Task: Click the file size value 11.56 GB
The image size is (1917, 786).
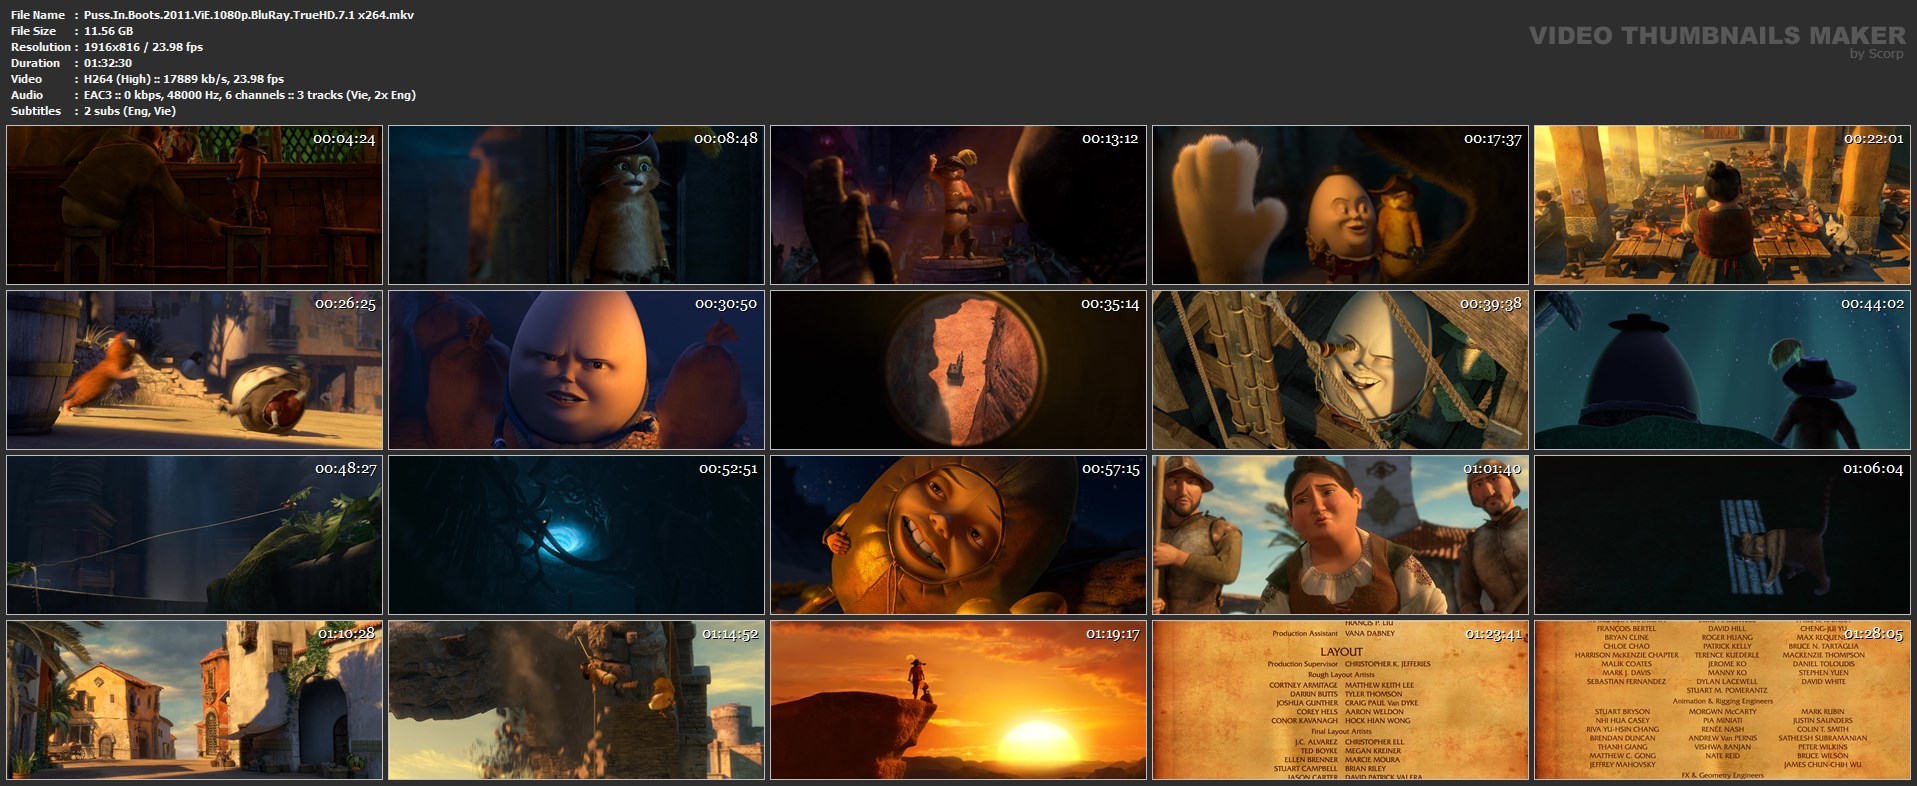Action: click(109, 31)
